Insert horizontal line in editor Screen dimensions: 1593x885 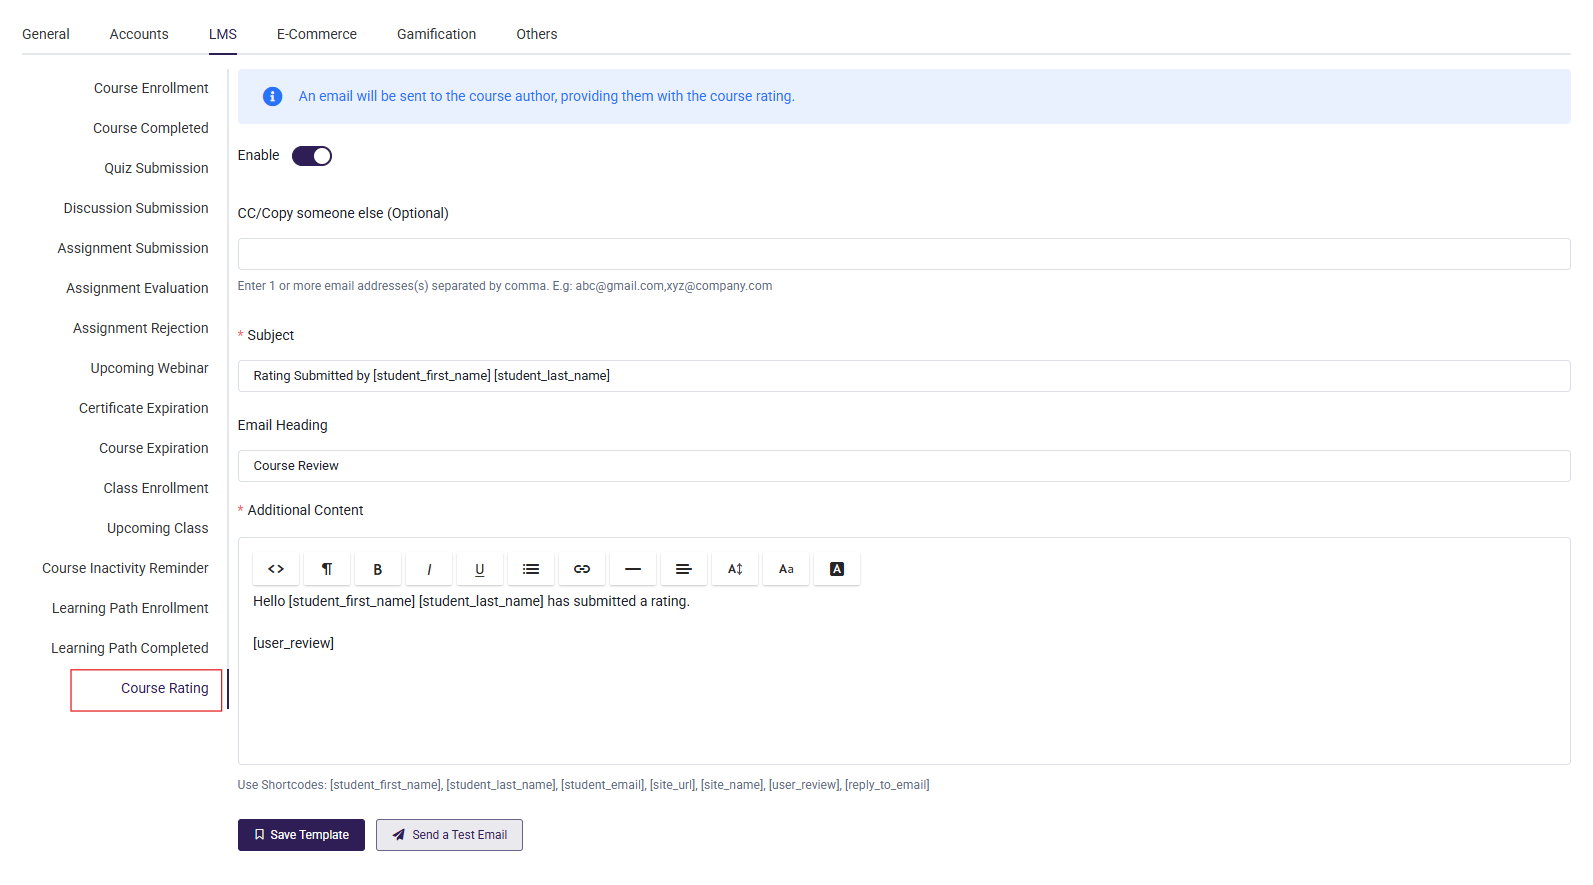633,569
